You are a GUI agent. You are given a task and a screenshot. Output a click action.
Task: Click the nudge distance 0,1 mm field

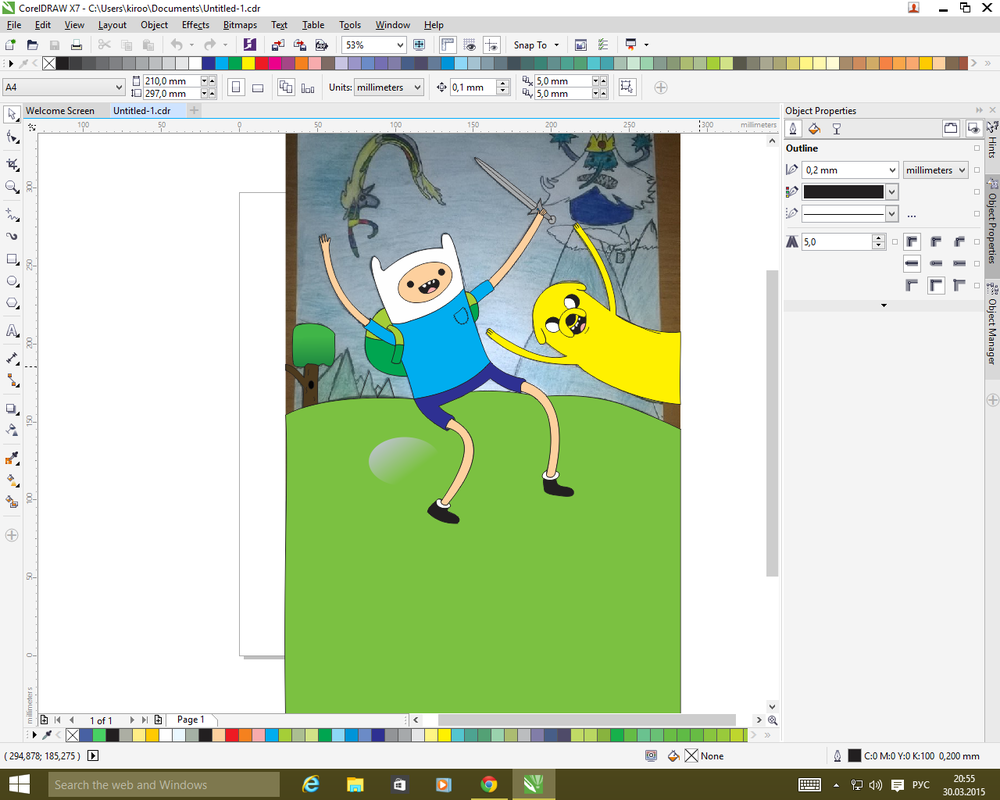click(x=473, y=87)
